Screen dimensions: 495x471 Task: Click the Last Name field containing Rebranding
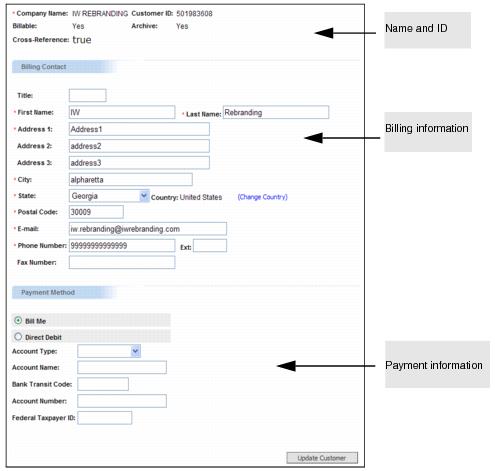(276, 112)
